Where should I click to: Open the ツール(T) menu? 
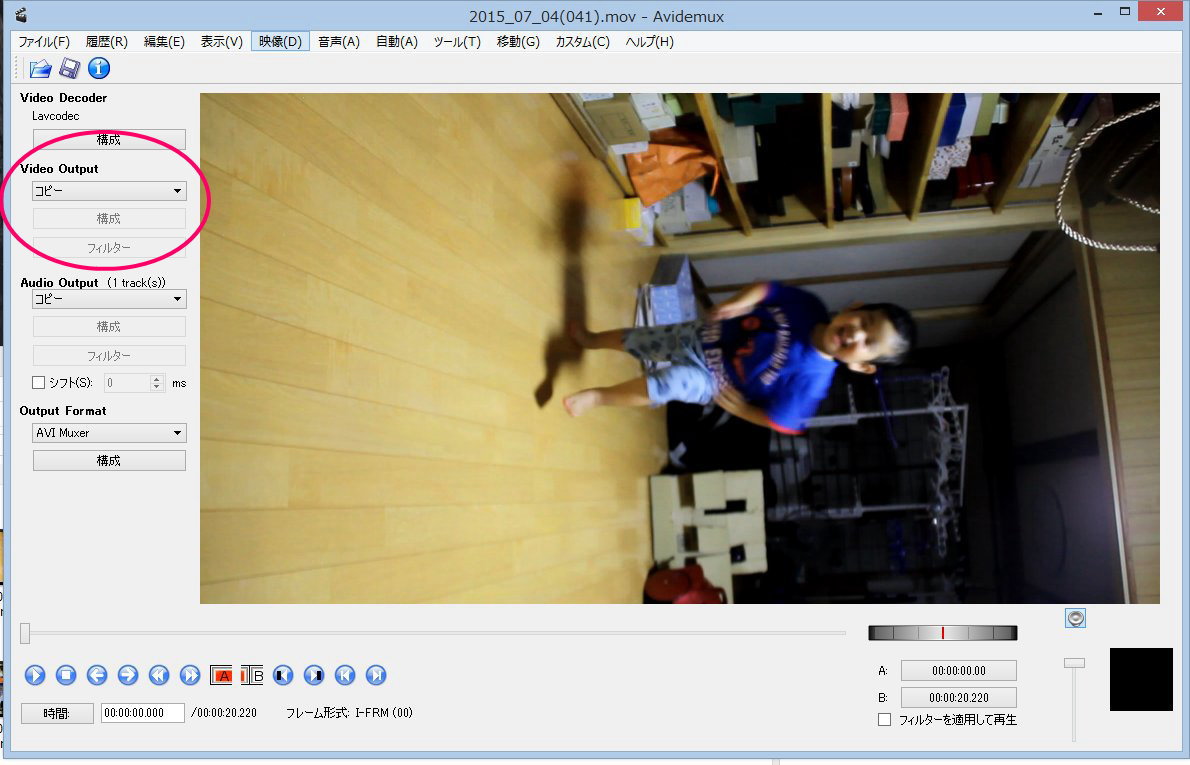point(456,42)
